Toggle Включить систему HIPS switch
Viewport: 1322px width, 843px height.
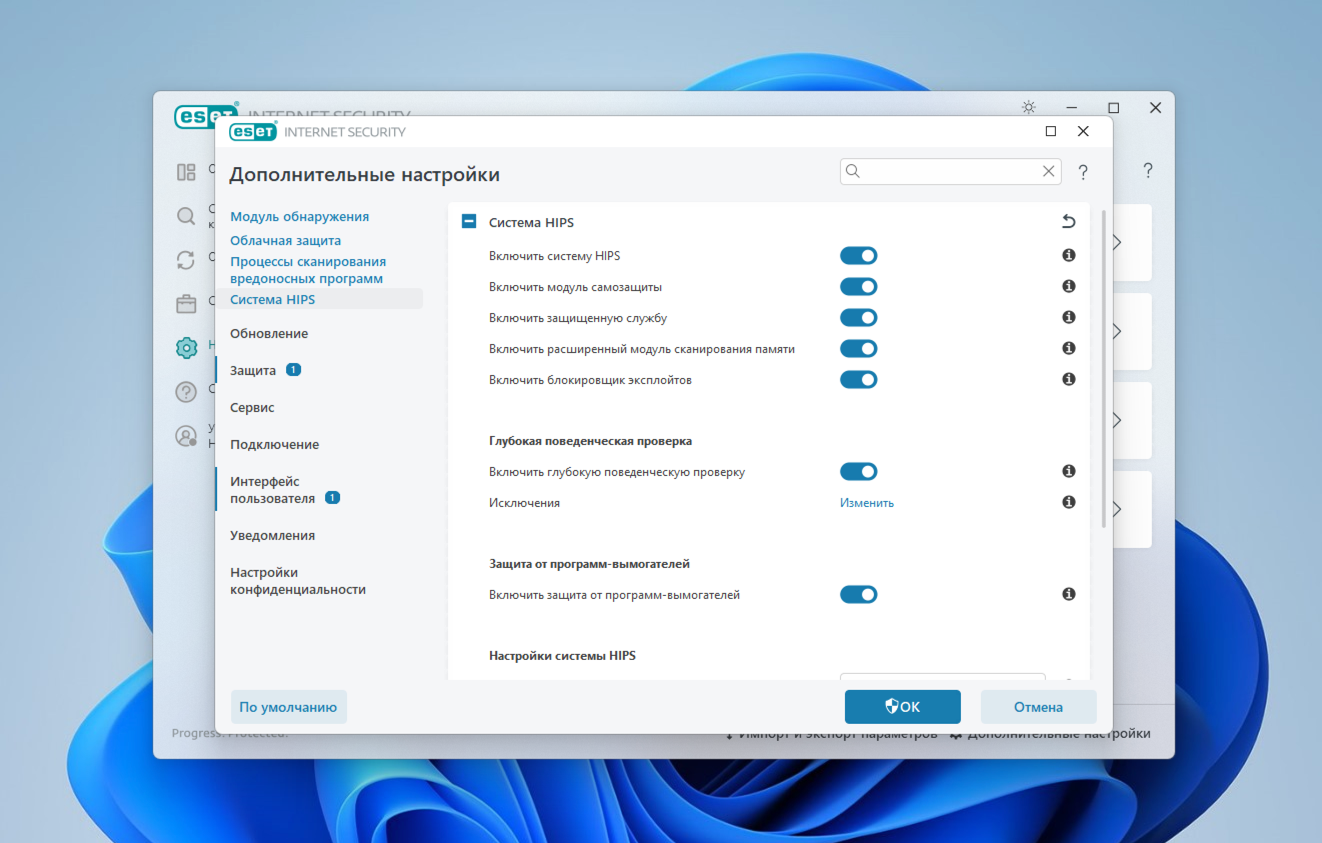[858, 256]
